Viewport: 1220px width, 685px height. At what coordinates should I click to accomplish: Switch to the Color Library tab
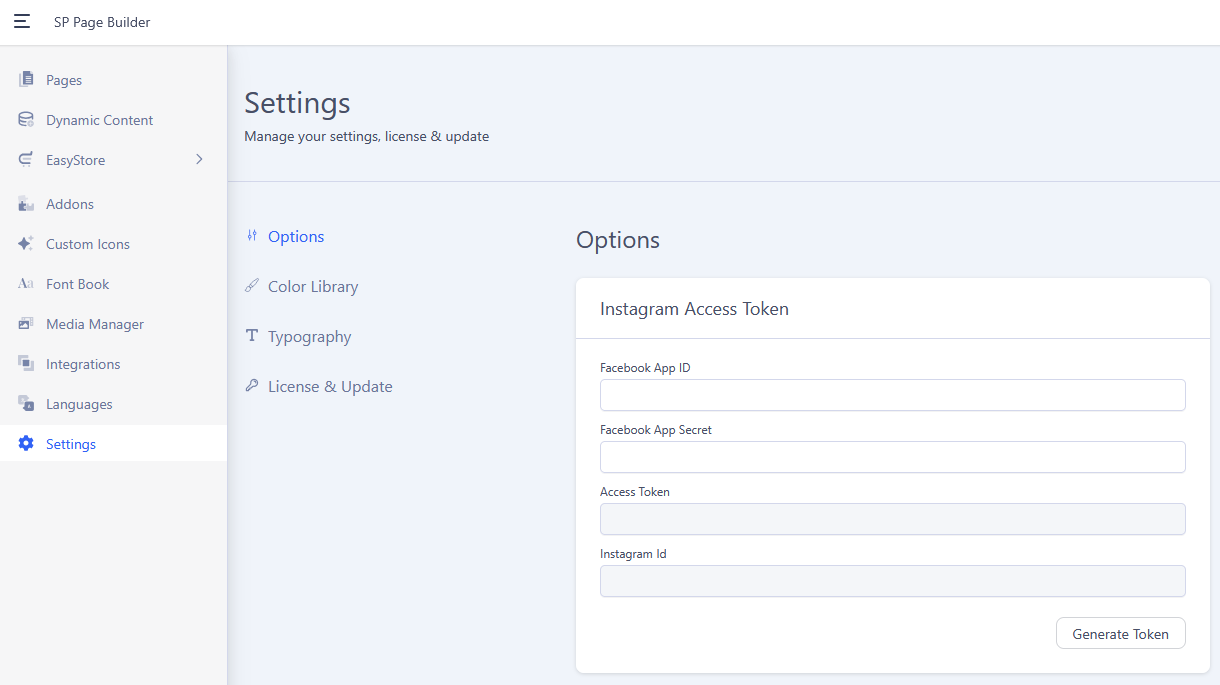point(312,287)
